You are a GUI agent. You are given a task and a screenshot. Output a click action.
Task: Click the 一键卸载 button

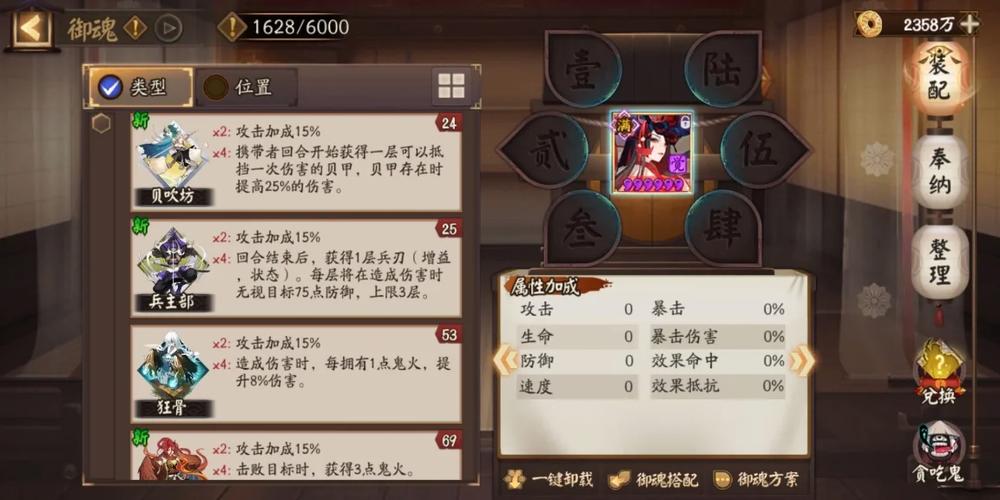(x=548, y=479)
